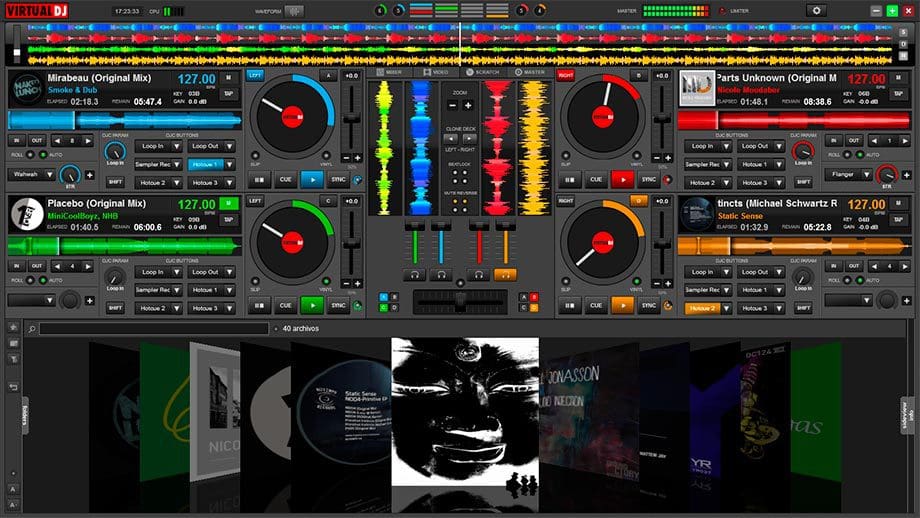
Task: Toggle AUTO loop on Mirabeau deck
Action: [43, 155]
